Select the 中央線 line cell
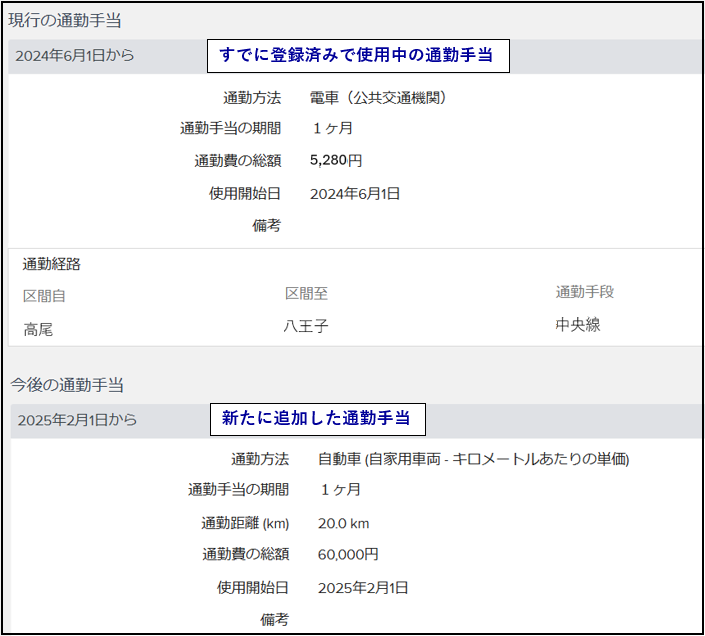This screenshot has height=636, width=705. (x=578, y=325)
